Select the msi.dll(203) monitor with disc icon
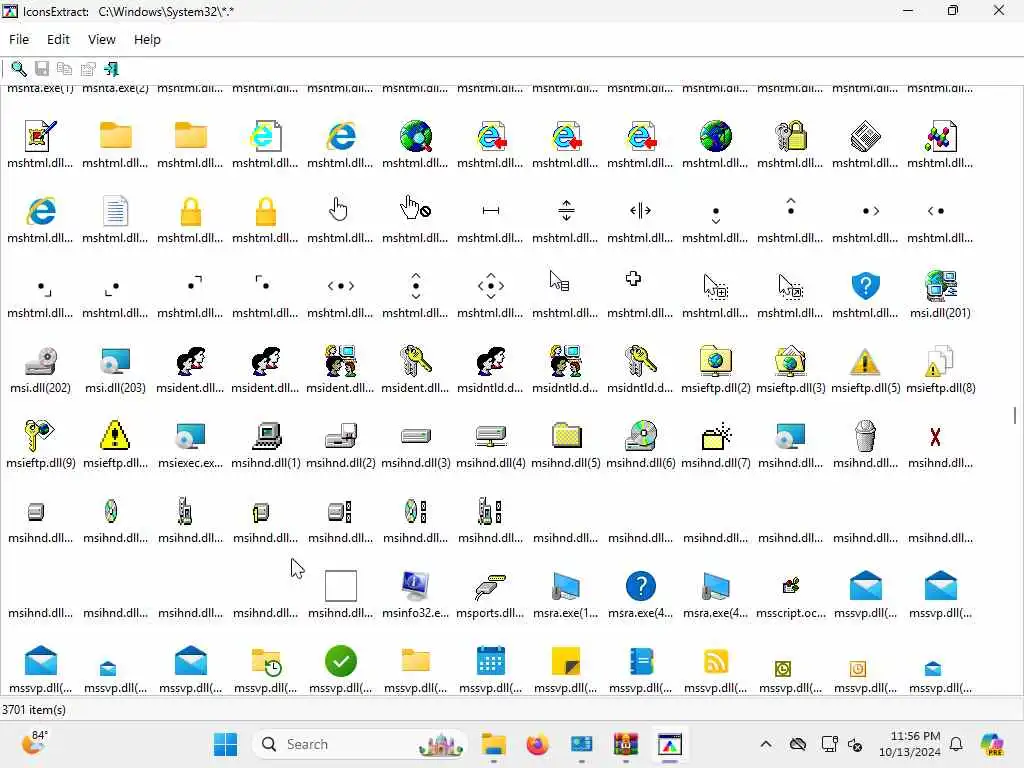This screenshot has width=1024, height=768. click(x=116, y=360)
